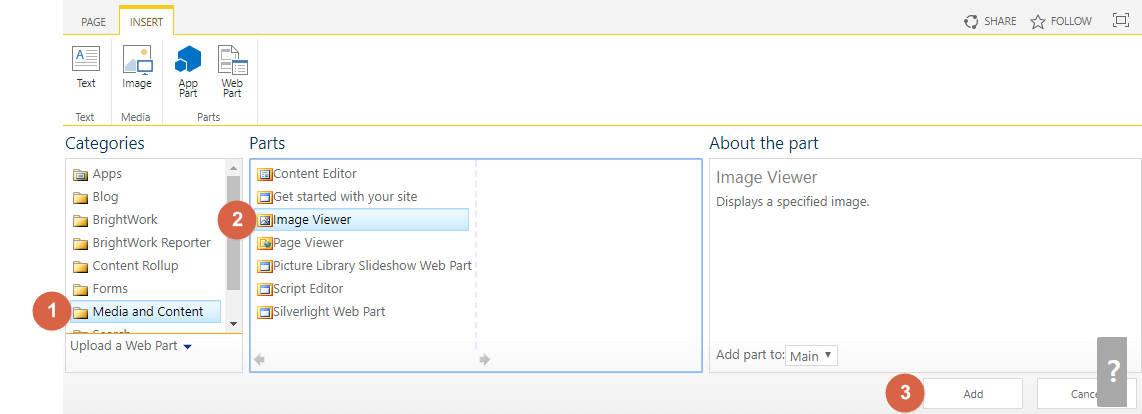Click the Image insert icon
Image resolution: width=1142 pixels, height=414 pixels.
point(137,60)
